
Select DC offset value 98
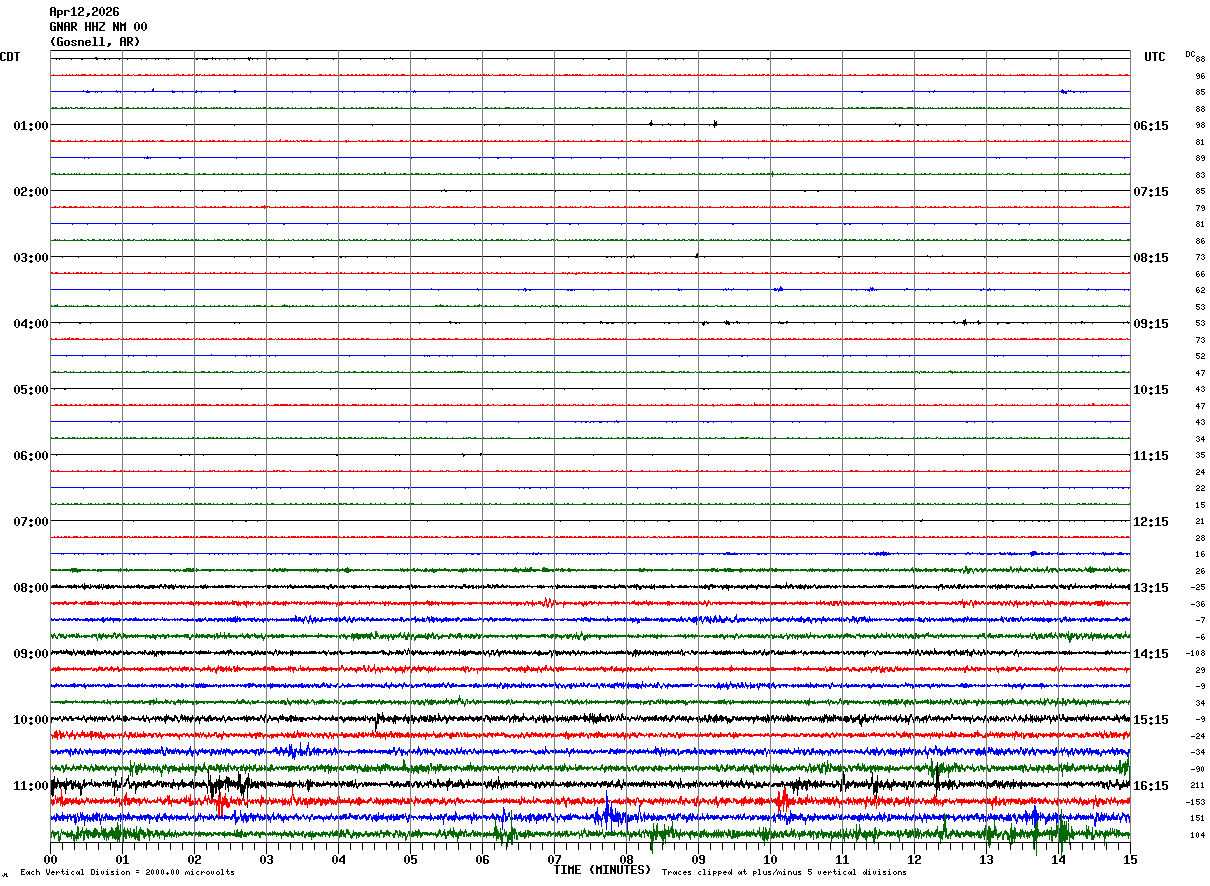coord(1200,126)
